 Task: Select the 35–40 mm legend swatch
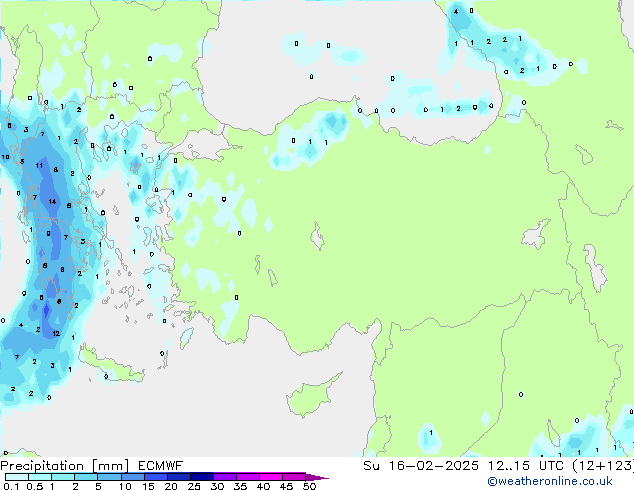(247, 477)
